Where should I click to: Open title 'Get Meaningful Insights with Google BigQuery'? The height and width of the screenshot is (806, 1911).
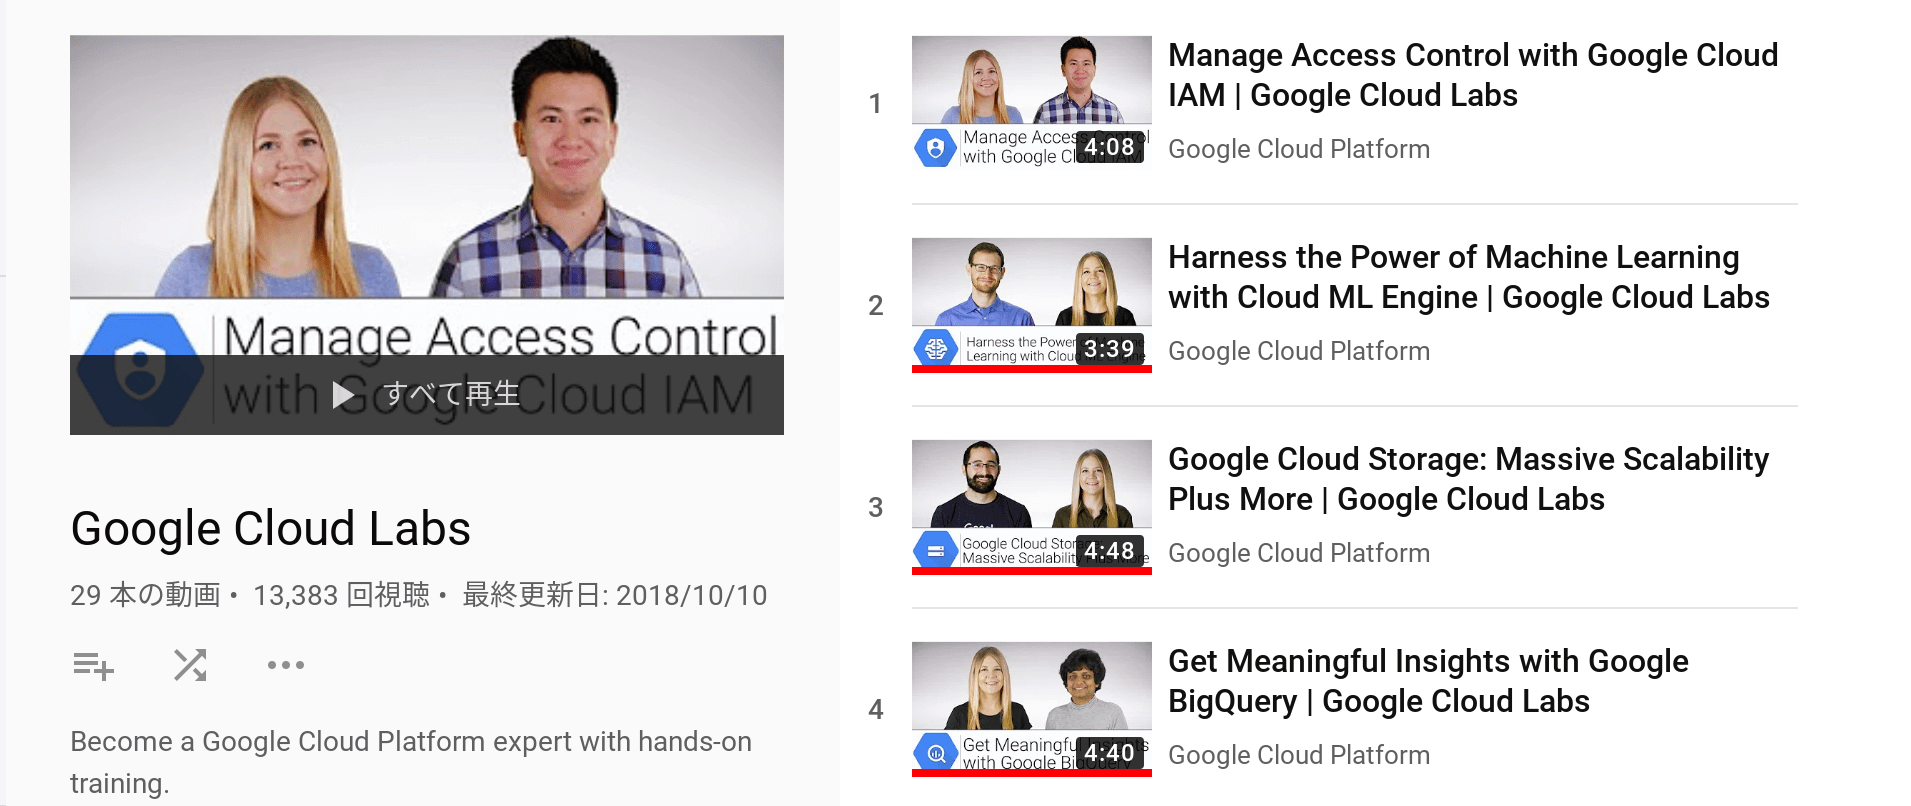tap(1428, 681)
